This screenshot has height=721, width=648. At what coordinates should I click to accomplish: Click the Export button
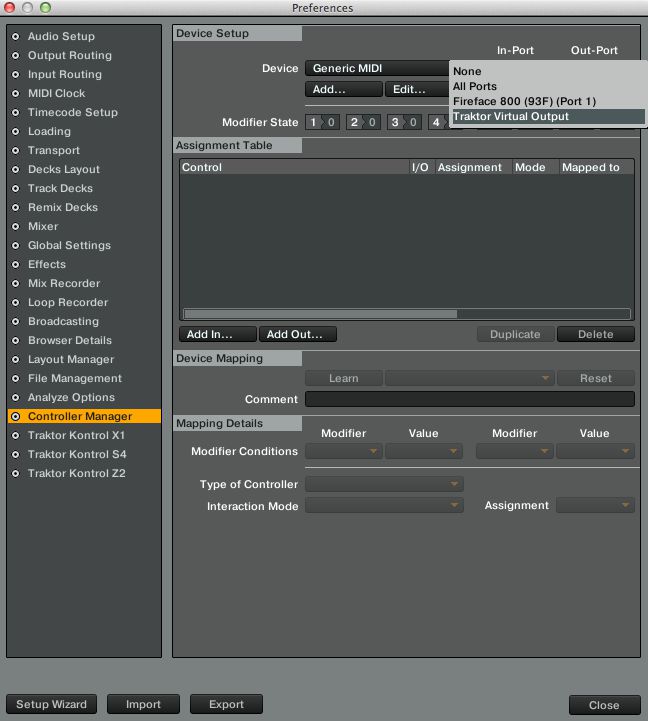(226, 704)
